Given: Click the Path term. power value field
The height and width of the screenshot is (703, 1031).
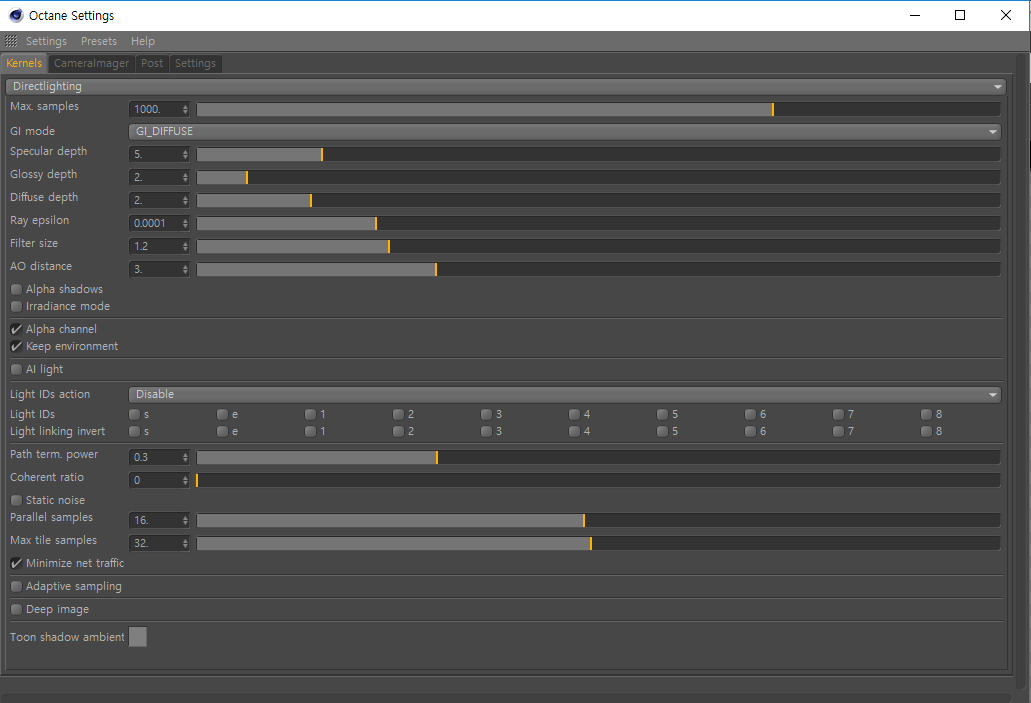Looking at the screenshot, I should (155, 458).
